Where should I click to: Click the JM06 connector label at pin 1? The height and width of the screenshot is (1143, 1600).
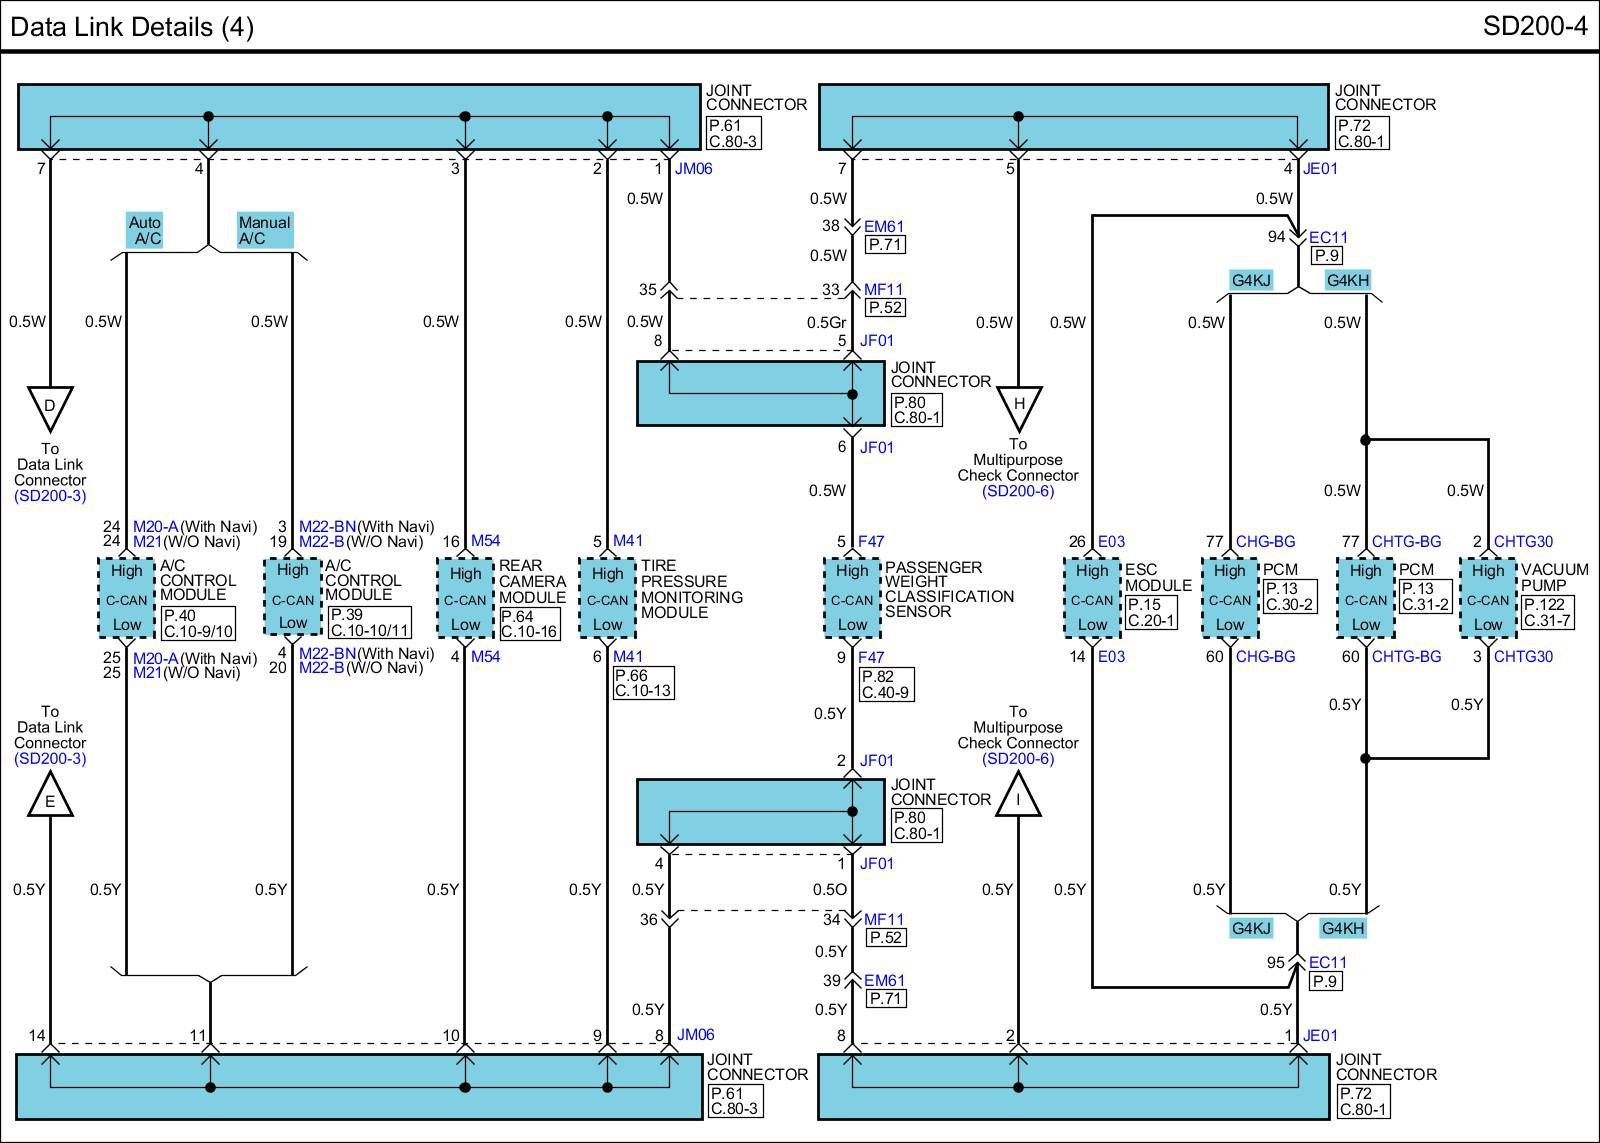coord(693,169)
